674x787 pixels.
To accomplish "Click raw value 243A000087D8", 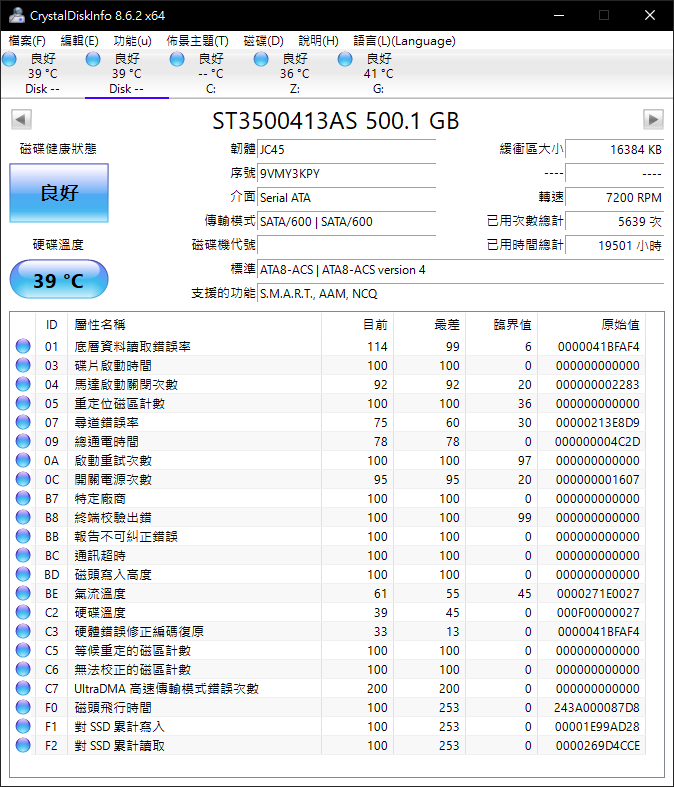I will pyautogui.click(x=597, y=708).
